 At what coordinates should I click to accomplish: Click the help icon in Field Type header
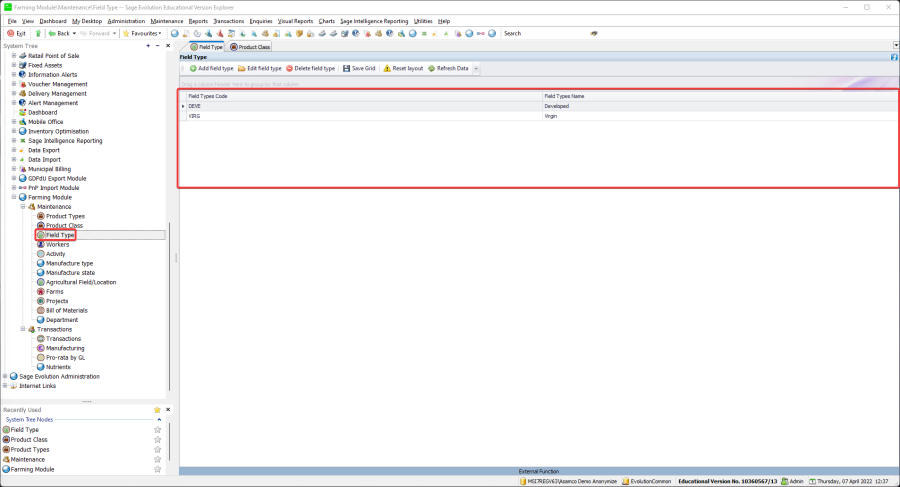tap(893, 57)
